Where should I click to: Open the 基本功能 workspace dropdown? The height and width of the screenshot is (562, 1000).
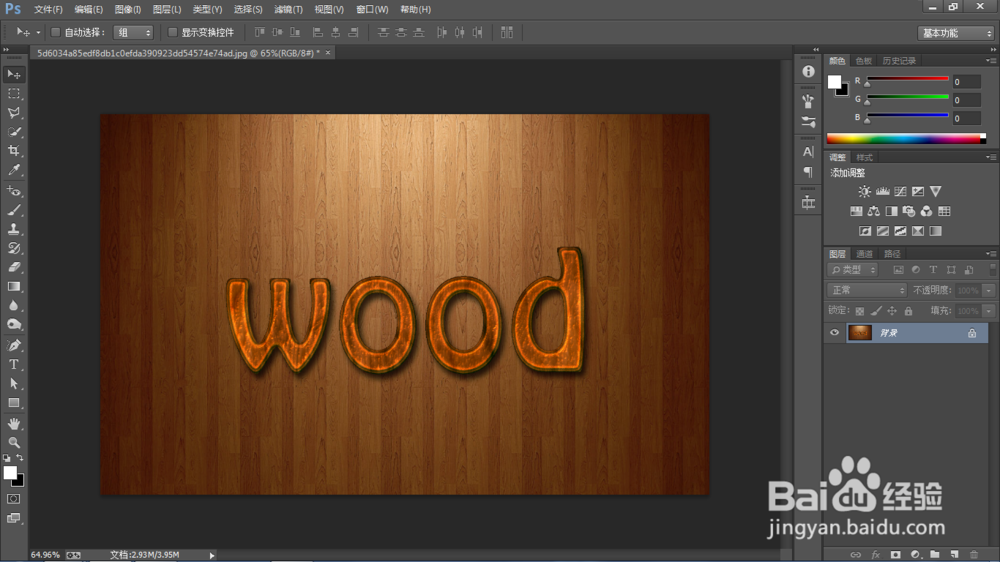956,33
